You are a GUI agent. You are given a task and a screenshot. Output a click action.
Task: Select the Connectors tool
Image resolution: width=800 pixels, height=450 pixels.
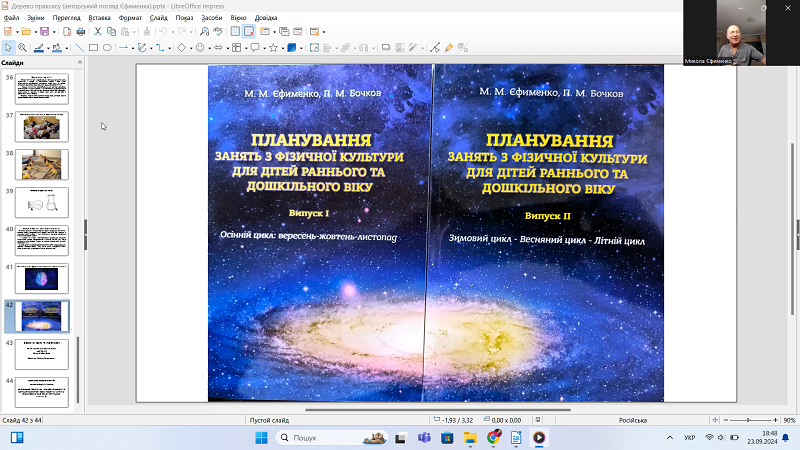coord(160,47)
